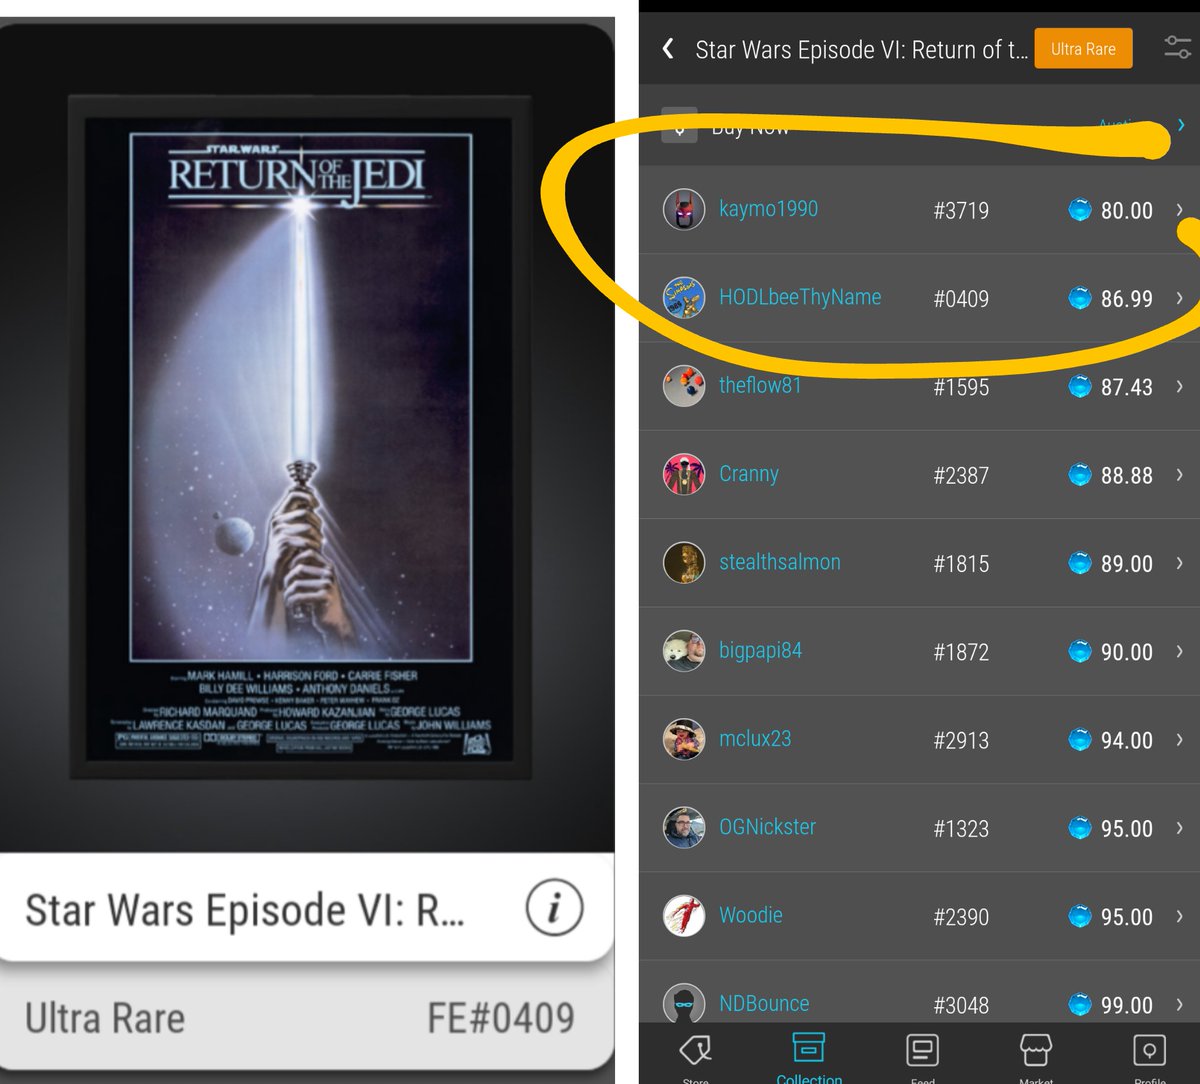1200x1084 pixels.
Task: Open seller profile stealthsalmon
Action: (x=780, y=562)
